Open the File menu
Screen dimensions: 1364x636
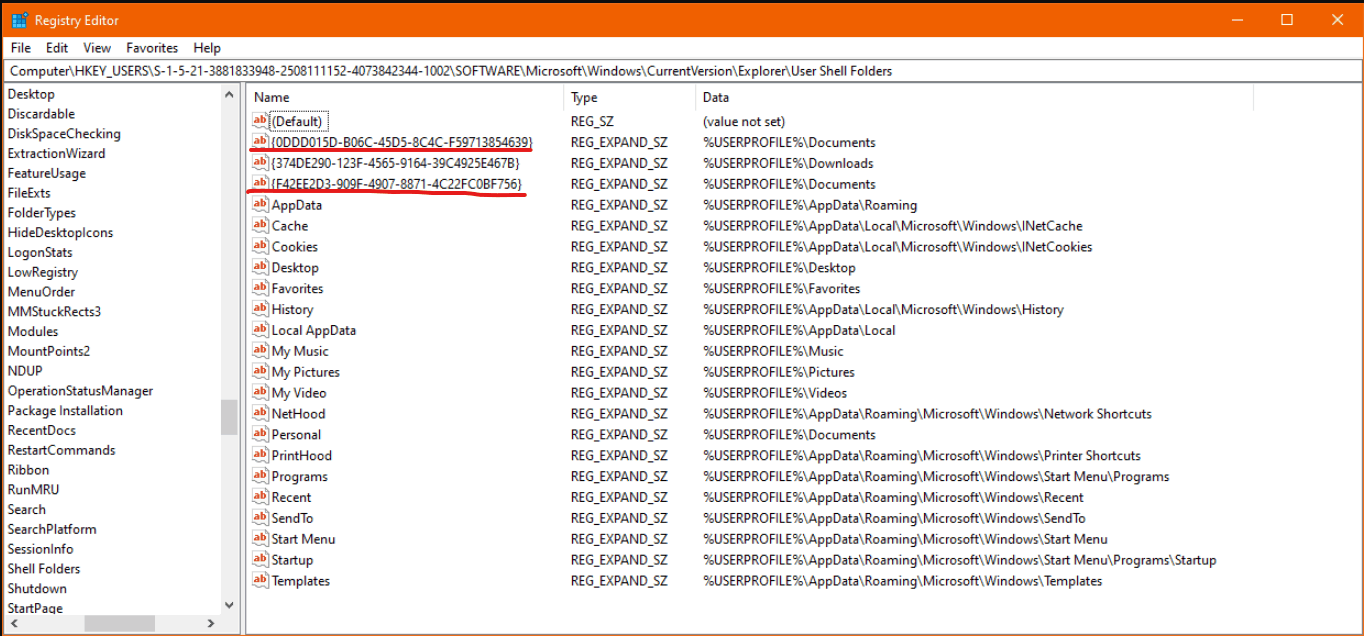coord(21,48)
